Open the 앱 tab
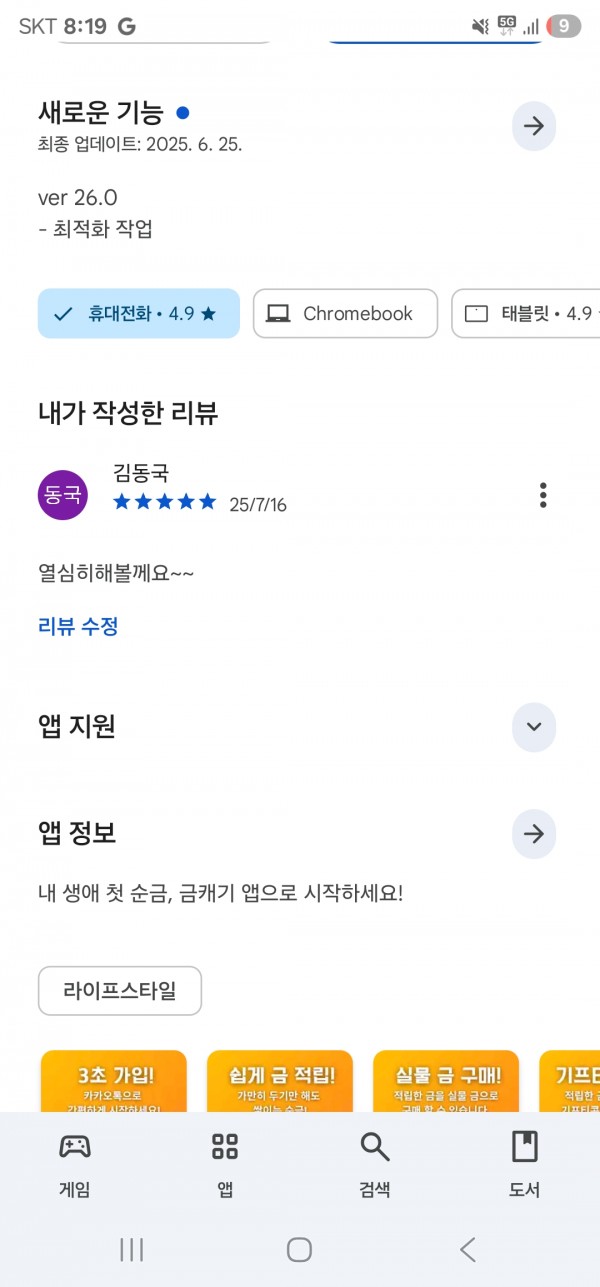 (x=225, y=1165)
